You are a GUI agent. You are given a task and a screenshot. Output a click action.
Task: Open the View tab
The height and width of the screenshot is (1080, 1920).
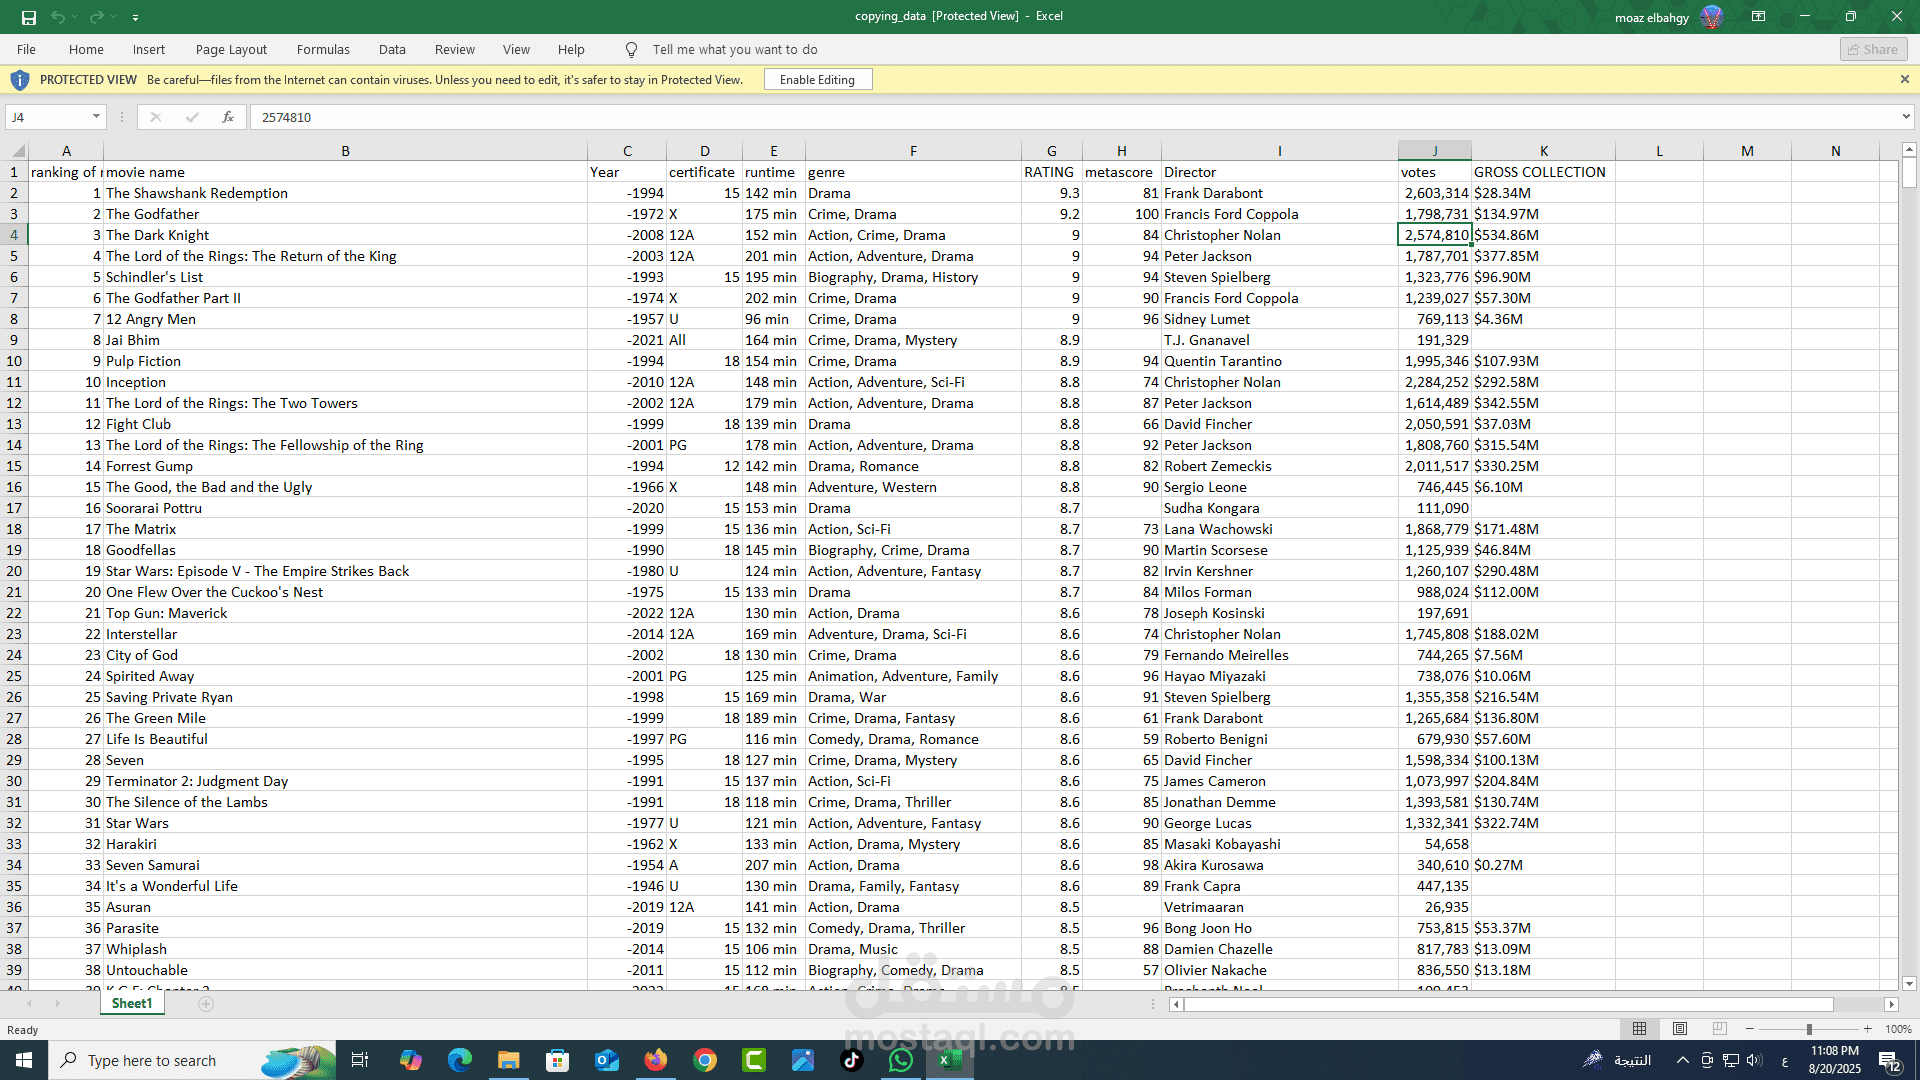coord(516,49)
